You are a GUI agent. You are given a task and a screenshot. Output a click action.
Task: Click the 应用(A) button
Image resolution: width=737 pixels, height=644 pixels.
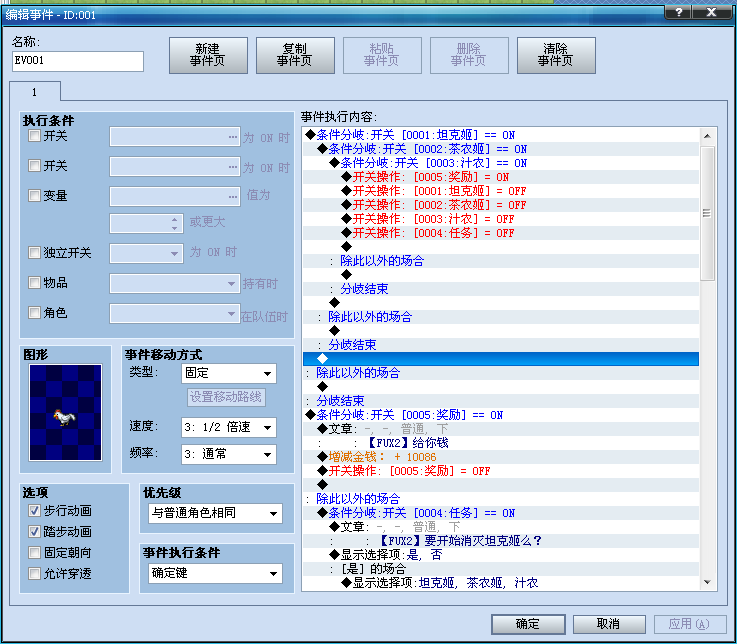(690, 624)
